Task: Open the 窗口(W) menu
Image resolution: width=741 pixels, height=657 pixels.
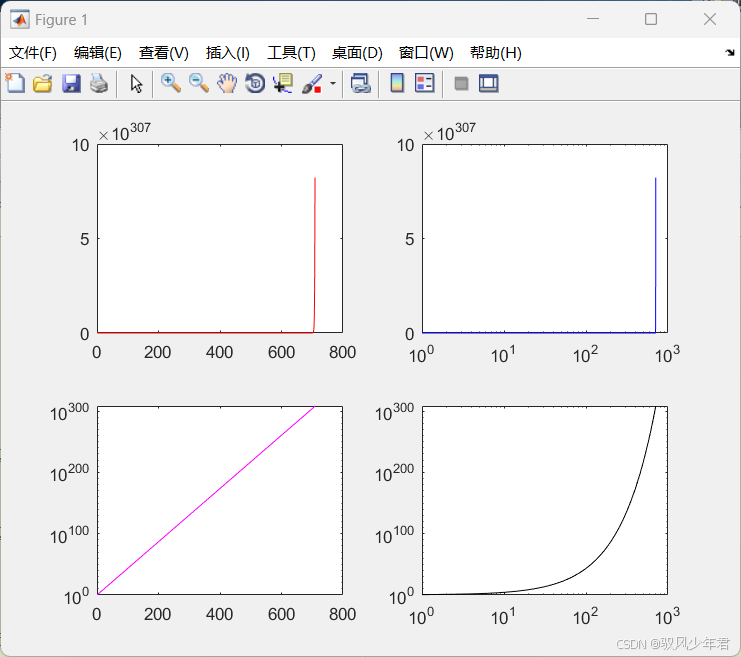Action: 426,52
